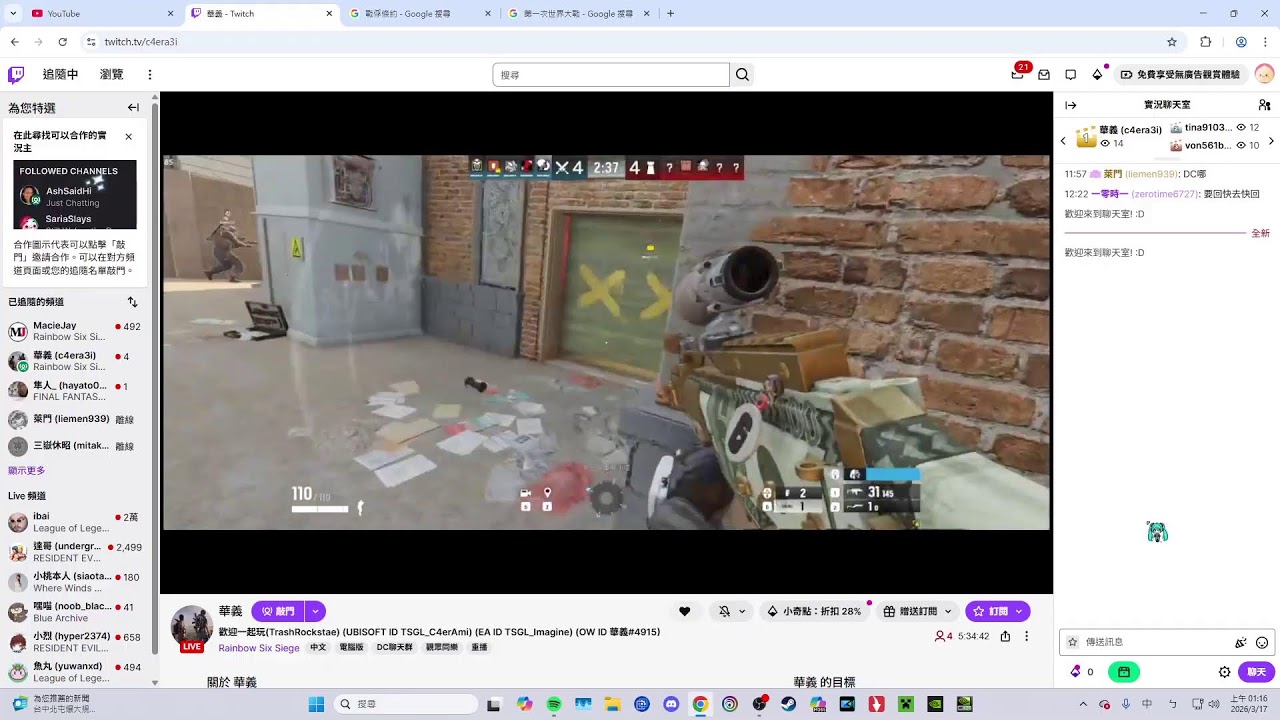Image resolution: width=1280 pixels, height=720 pixels.
Task: Switch to the YouTube browser tab
Action: point(103,14)
